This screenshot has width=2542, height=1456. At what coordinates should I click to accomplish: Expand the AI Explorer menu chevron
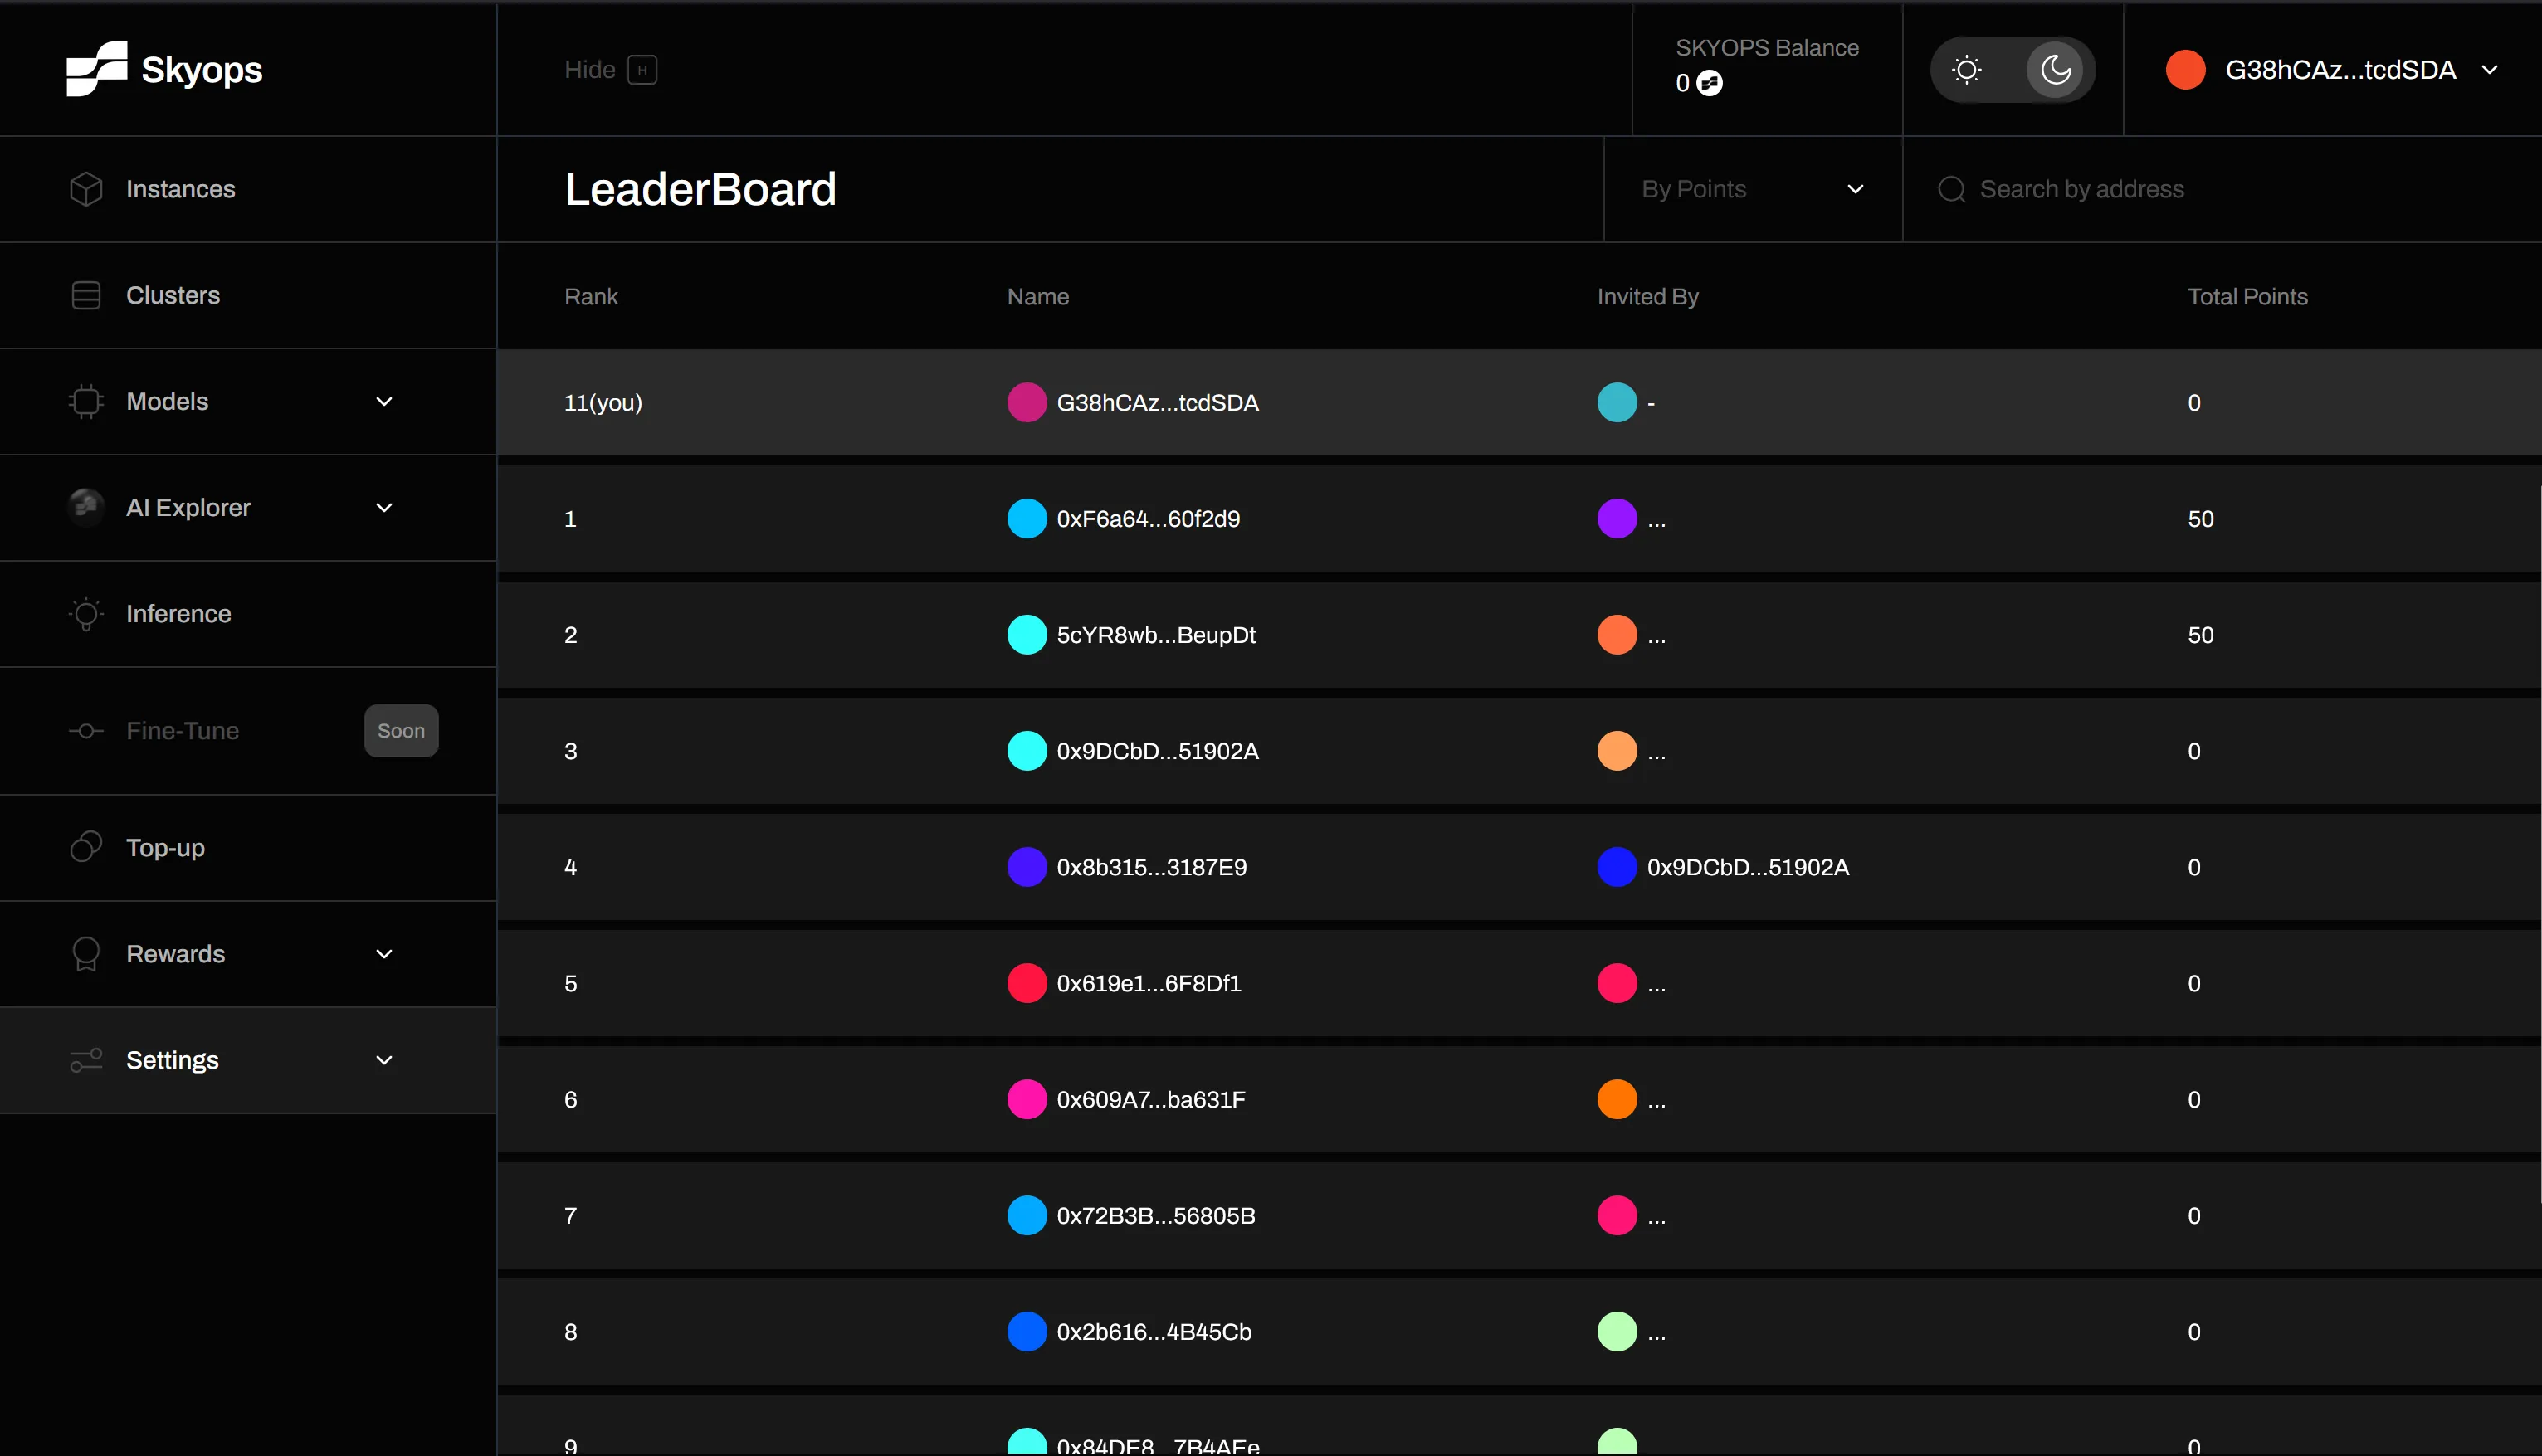tap(384, 508)
